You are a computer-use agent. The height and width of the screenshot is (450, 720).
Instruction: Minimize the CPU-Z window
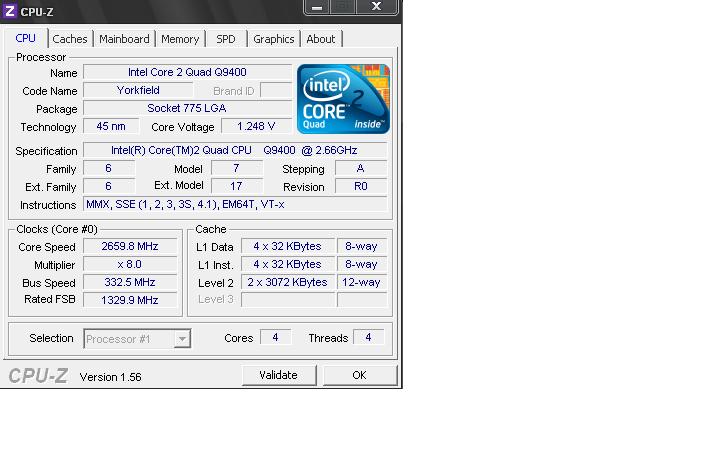(x=316, y=7)
